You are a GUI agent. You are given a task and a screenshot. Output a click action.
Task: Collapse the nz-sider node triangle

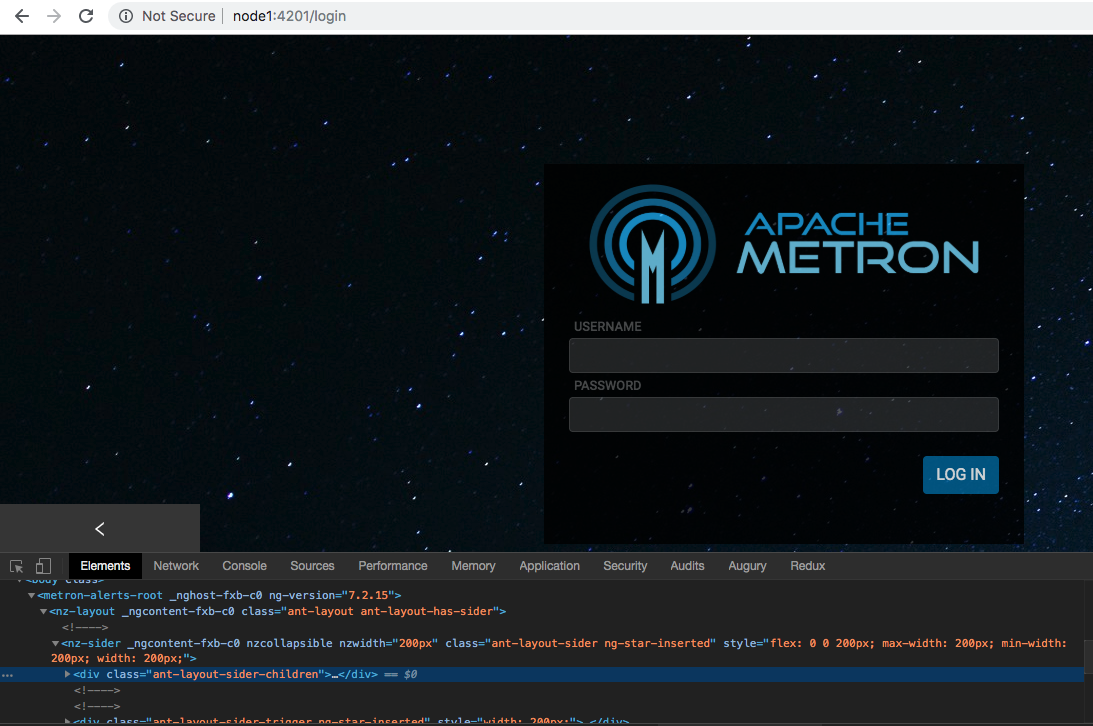55,644
